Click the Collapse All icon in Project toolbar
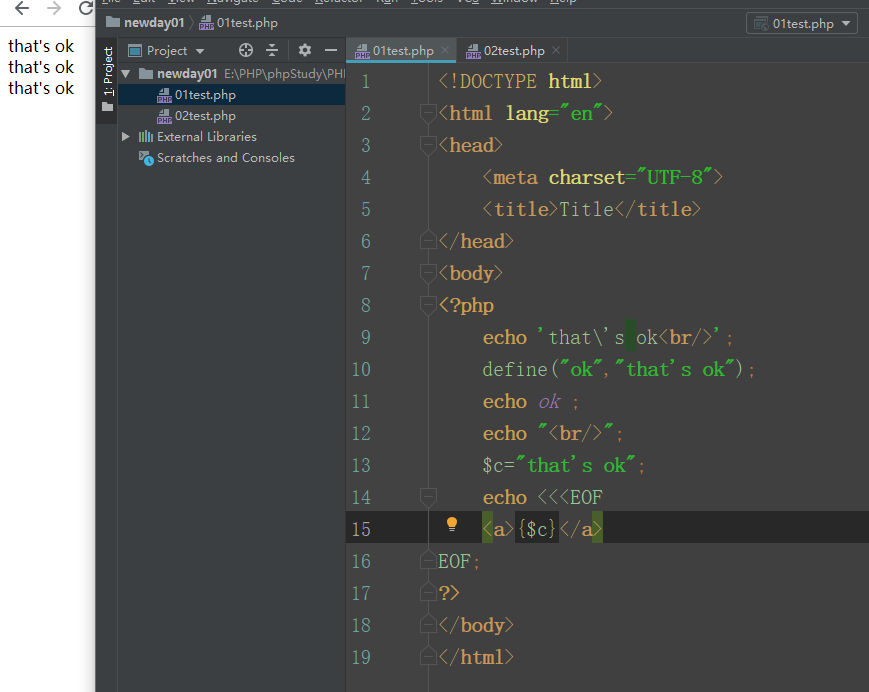 271,49
